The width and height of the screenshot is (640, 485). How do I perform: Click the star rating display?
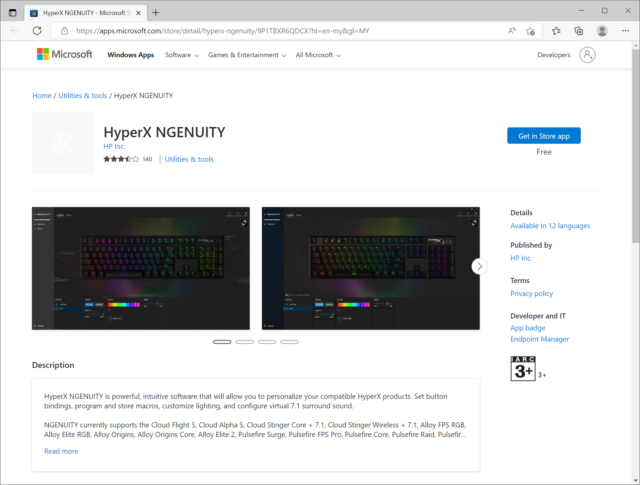(121, 159)
